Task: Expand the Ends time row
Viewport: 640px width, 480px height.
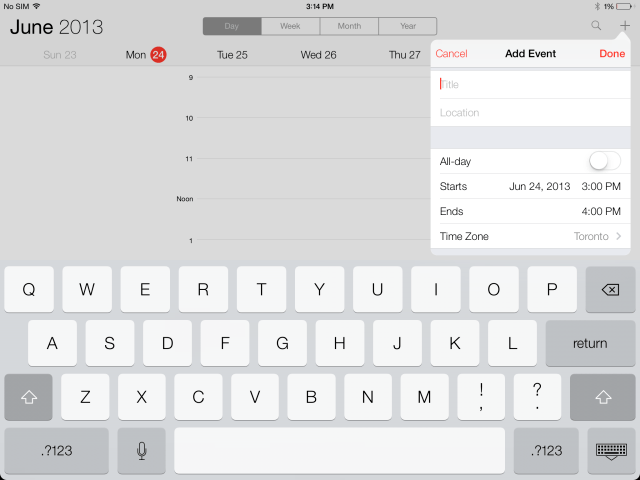Action: click(531, 211)
